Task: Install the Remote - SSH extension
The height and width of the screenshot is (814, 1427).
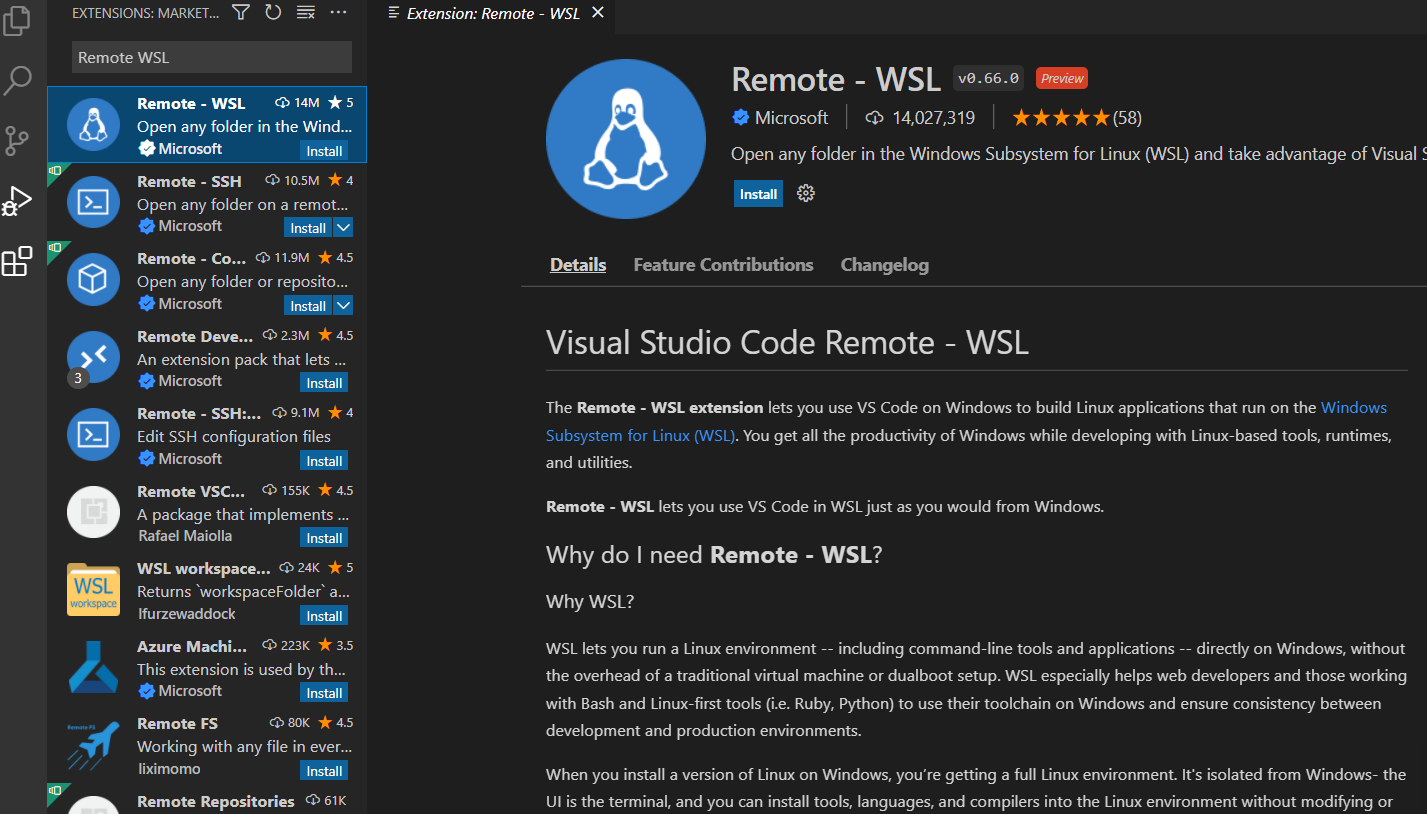Action: (x=308, y=228)
